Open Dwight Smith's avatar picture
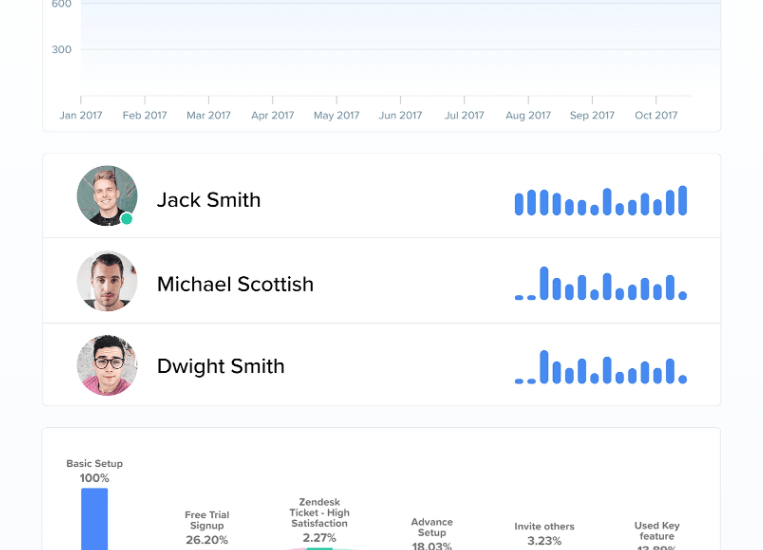The image size is (763, 550). point(107,366)
